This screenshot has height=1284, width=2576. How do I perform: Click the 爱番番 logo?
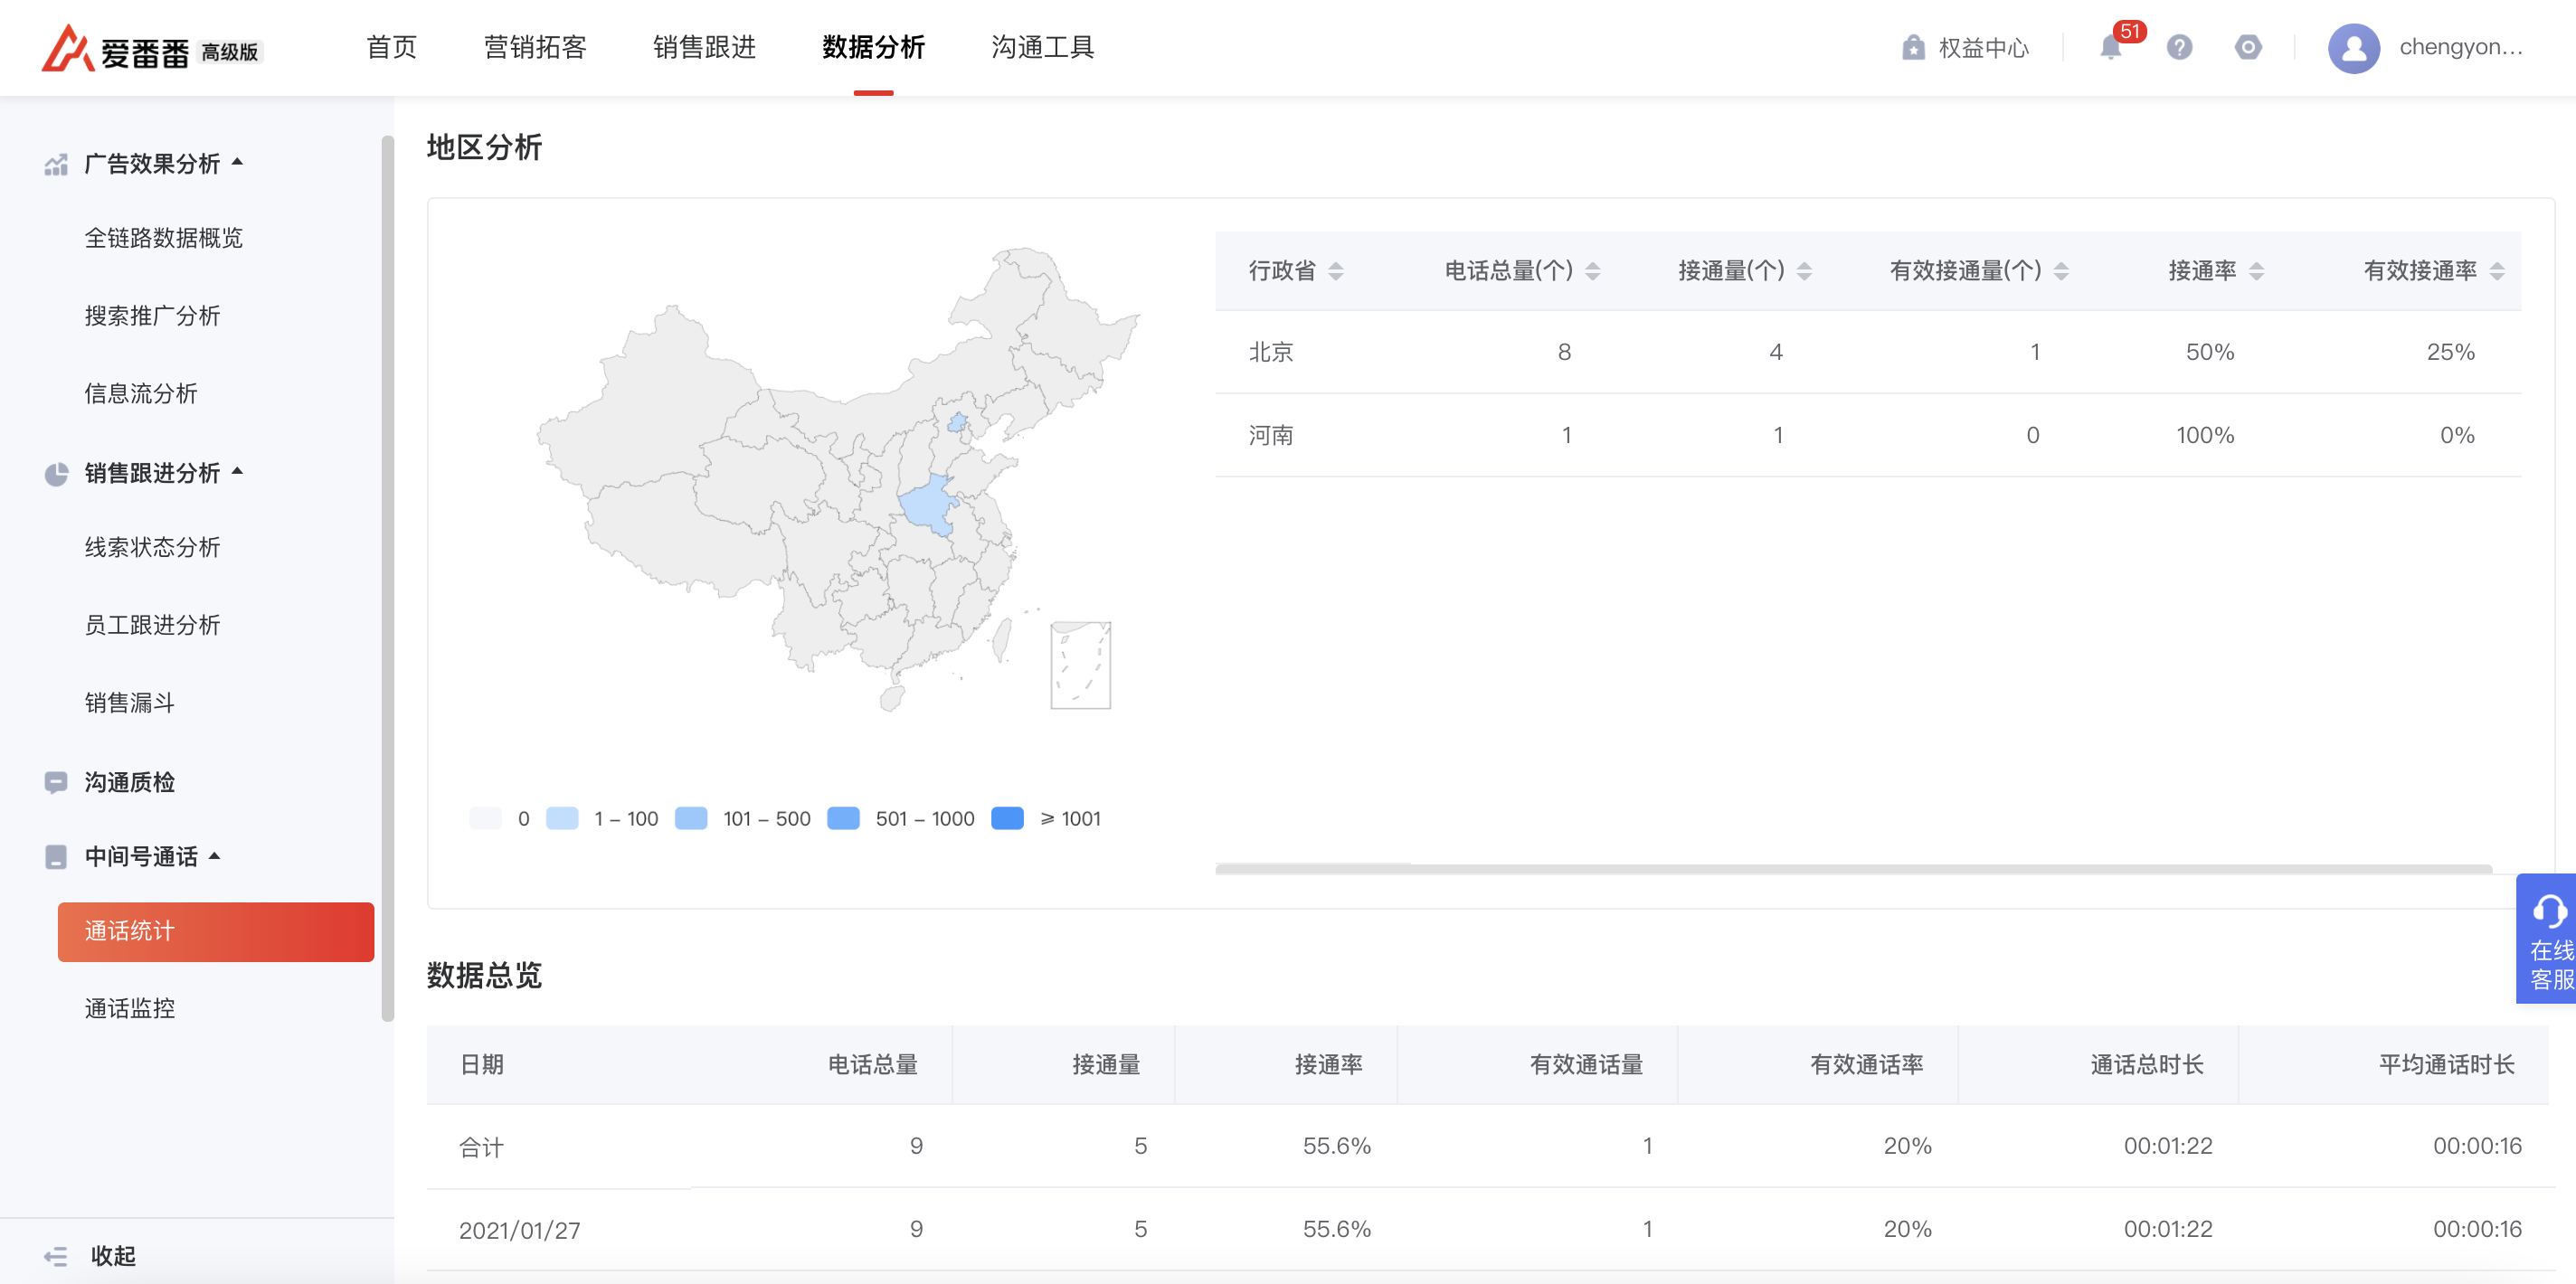click(x=114, y=48)
